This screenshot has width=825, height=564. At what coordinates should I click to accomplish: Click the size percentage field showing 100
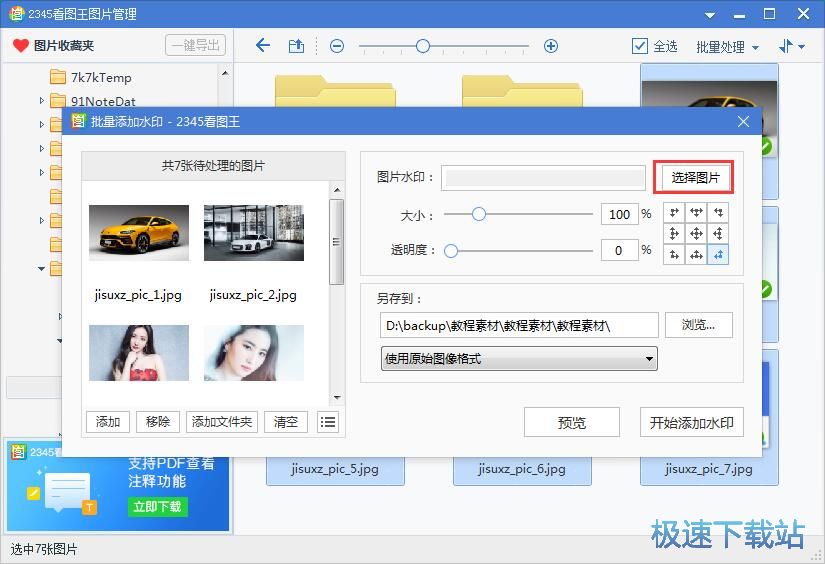(619, 214)
